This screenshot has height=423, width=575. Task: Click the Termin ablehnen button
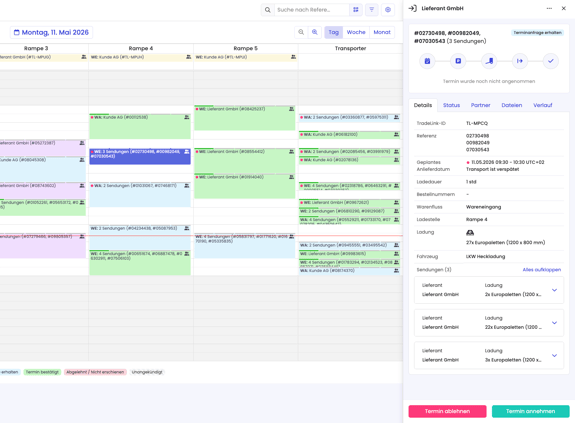click(x=447, y=411)
